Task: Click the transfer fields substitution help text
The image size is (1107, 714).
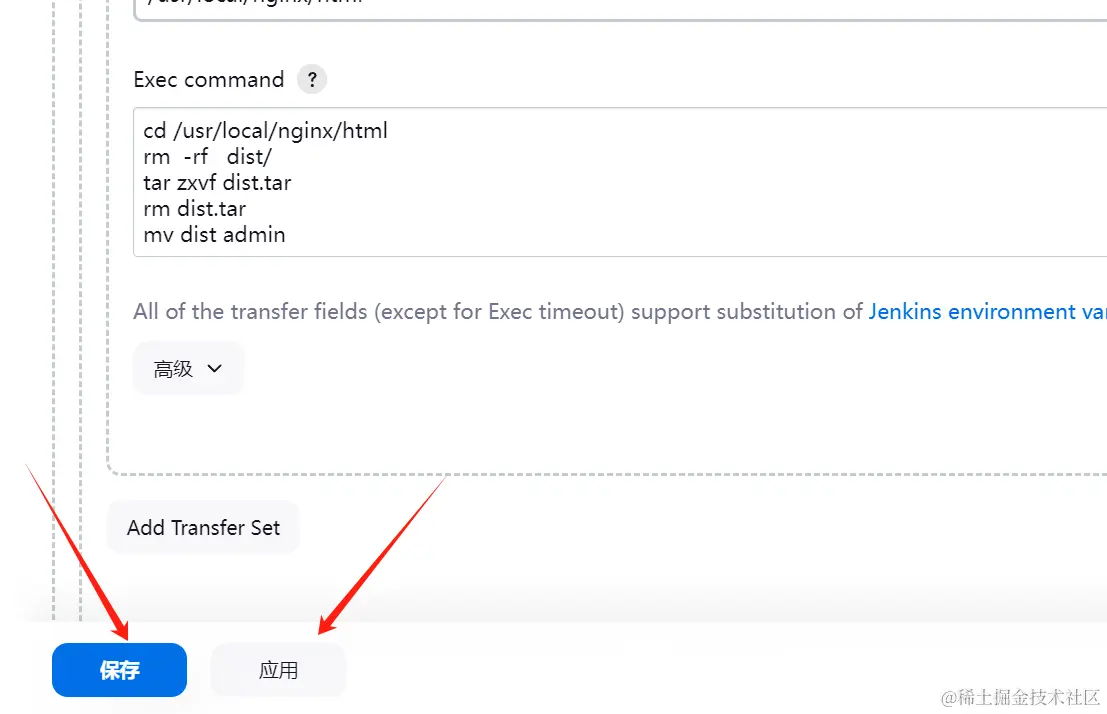Action: pyautogui.click(x=498, y=311)
